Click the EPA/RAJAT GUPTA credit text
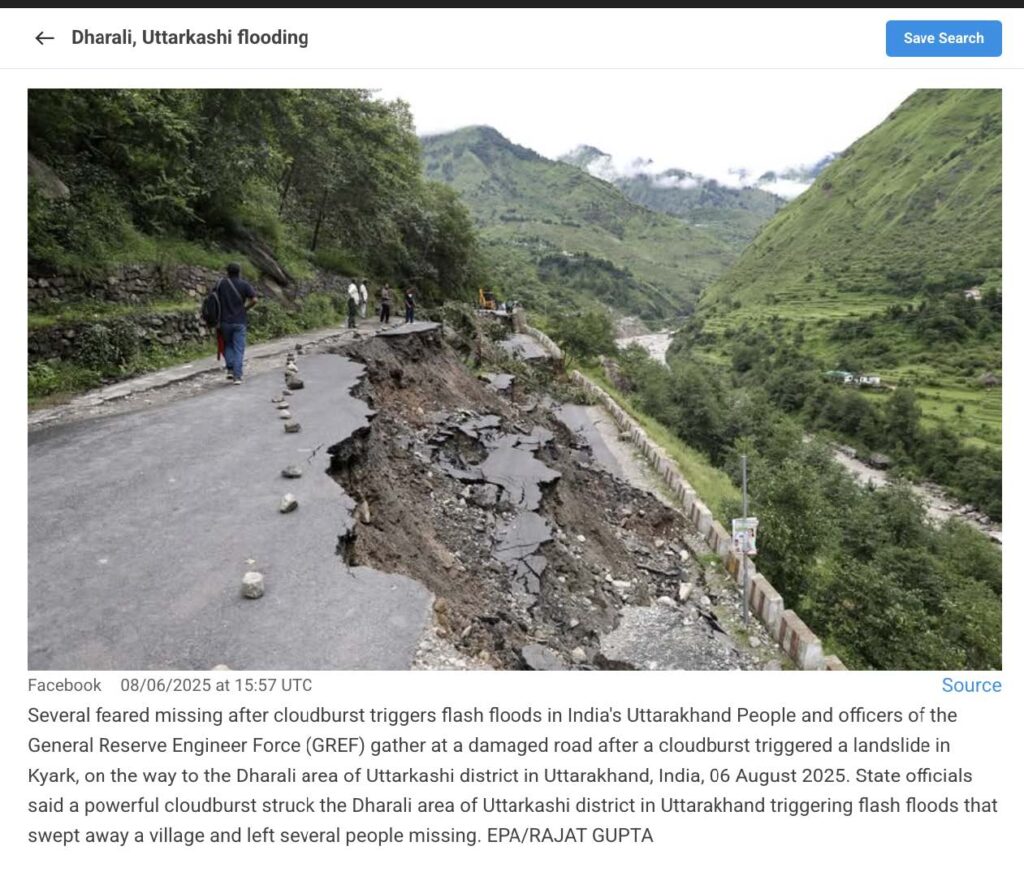Image resolution: width=1024 pixels, height=885 pixels. (570, 835)
